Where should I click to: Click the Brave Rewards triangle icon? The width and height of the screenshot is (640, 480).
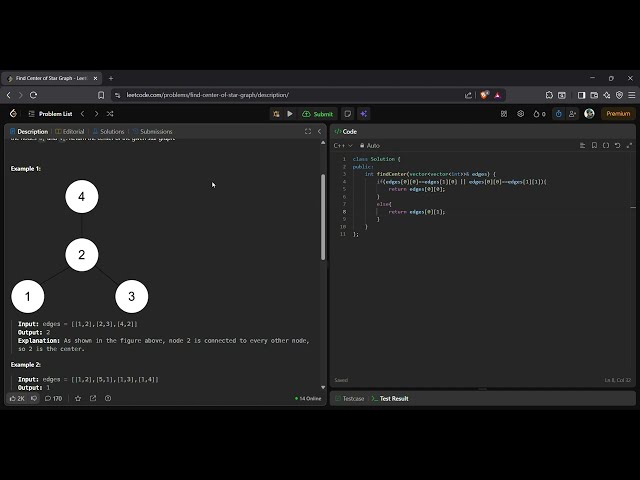(x=497, y=95)
